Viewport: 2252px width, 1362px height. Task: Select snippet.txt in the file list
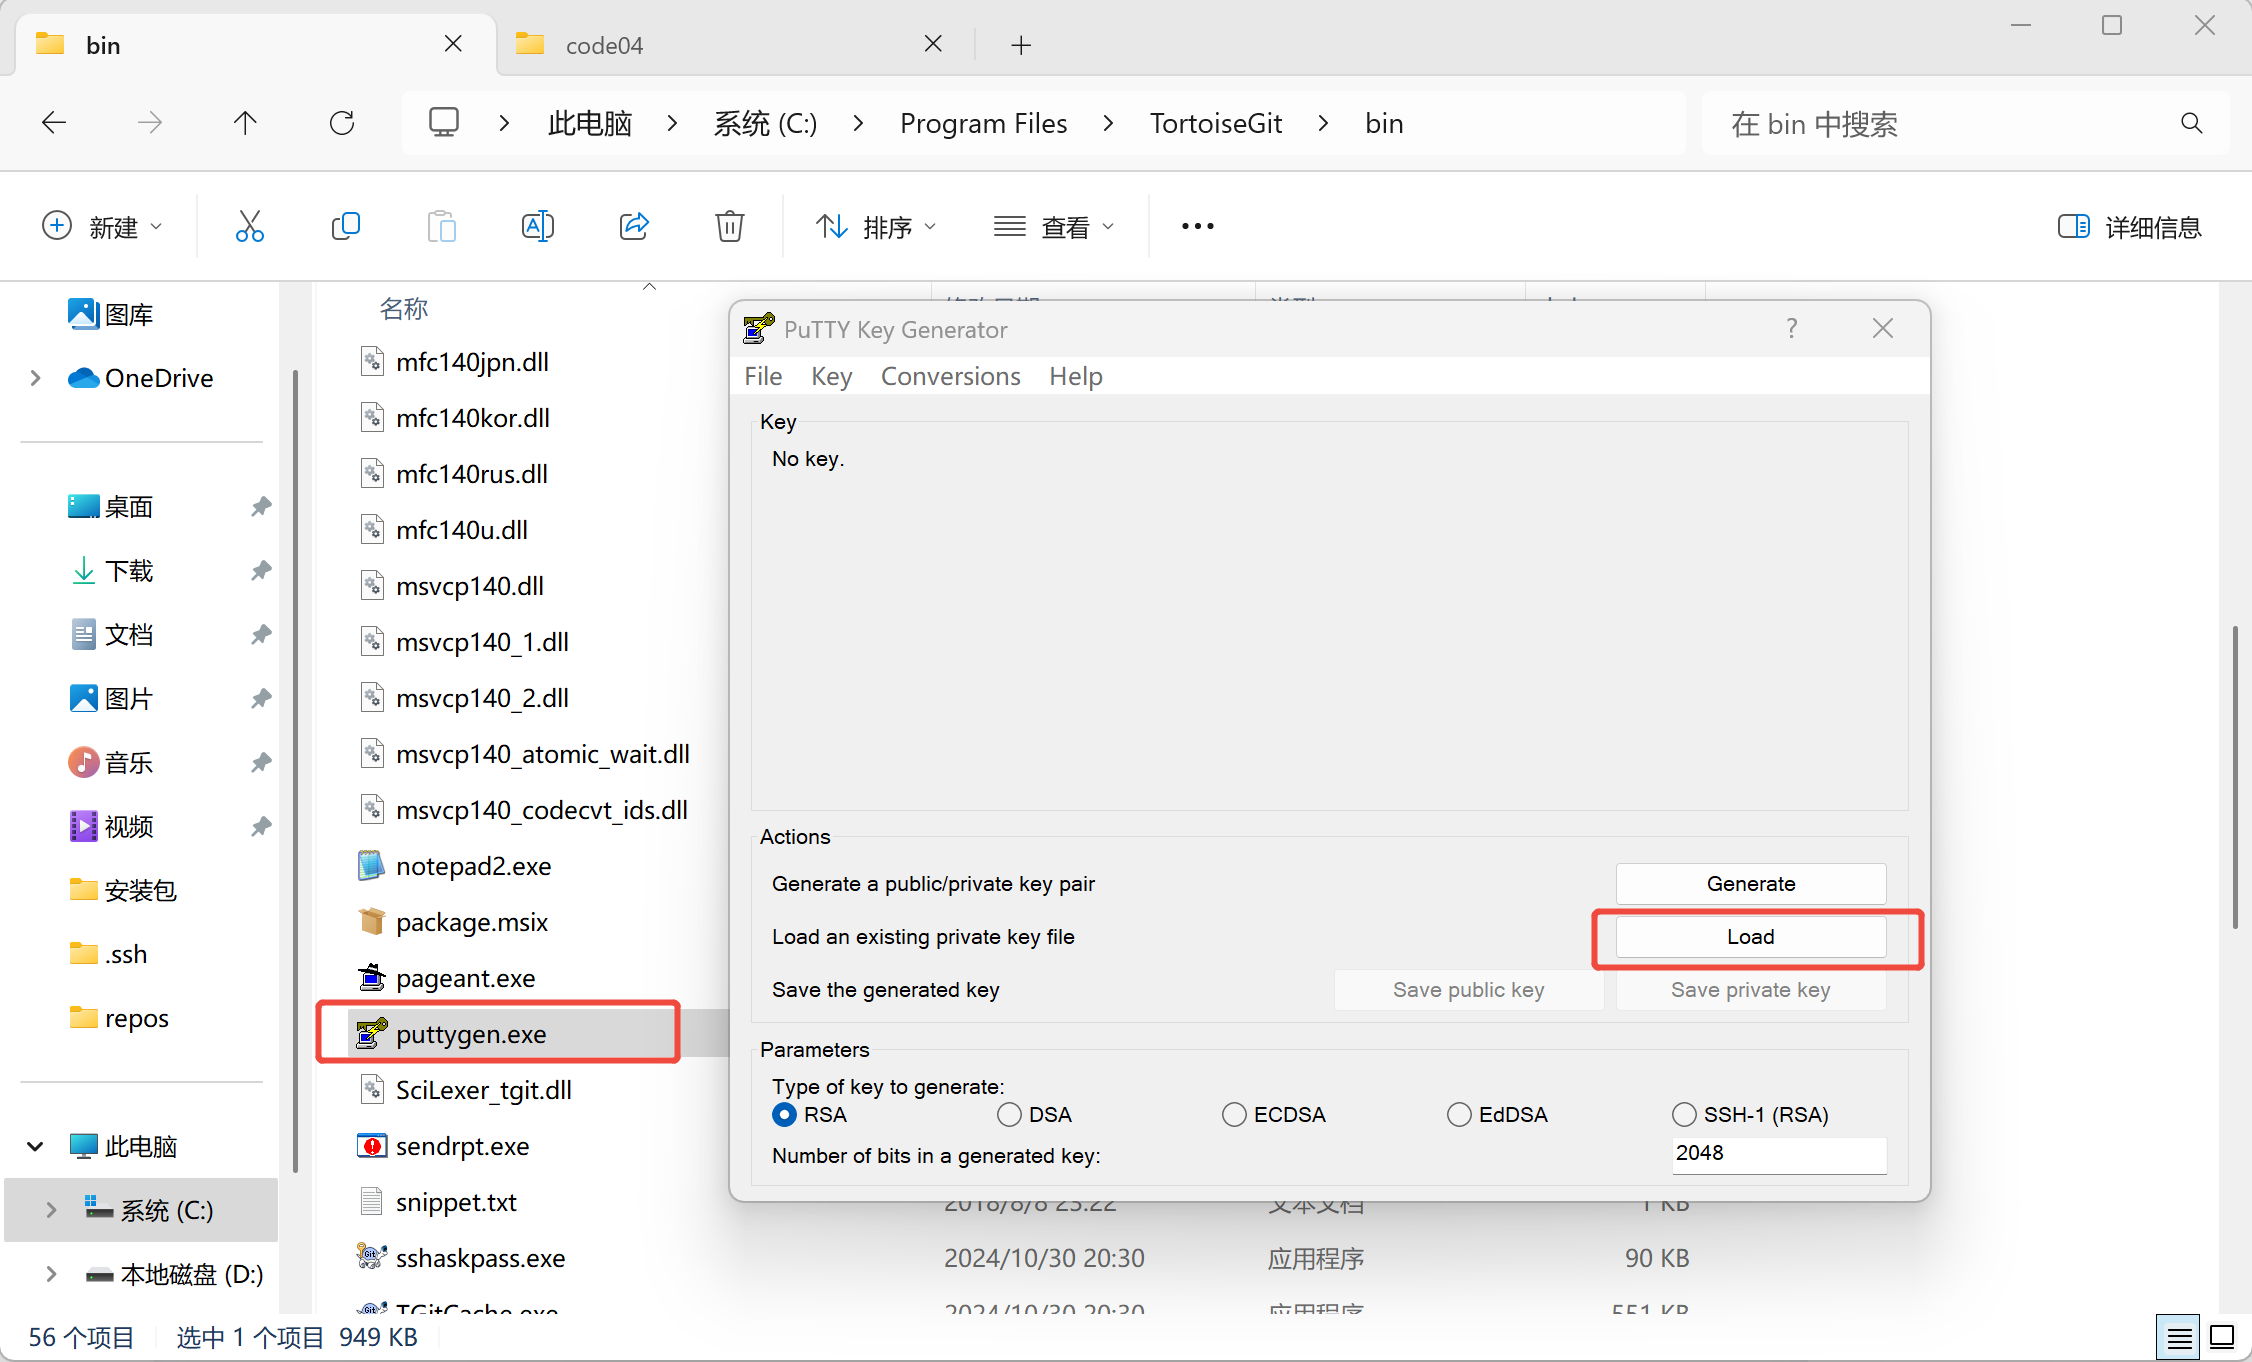pos(456,1201)
